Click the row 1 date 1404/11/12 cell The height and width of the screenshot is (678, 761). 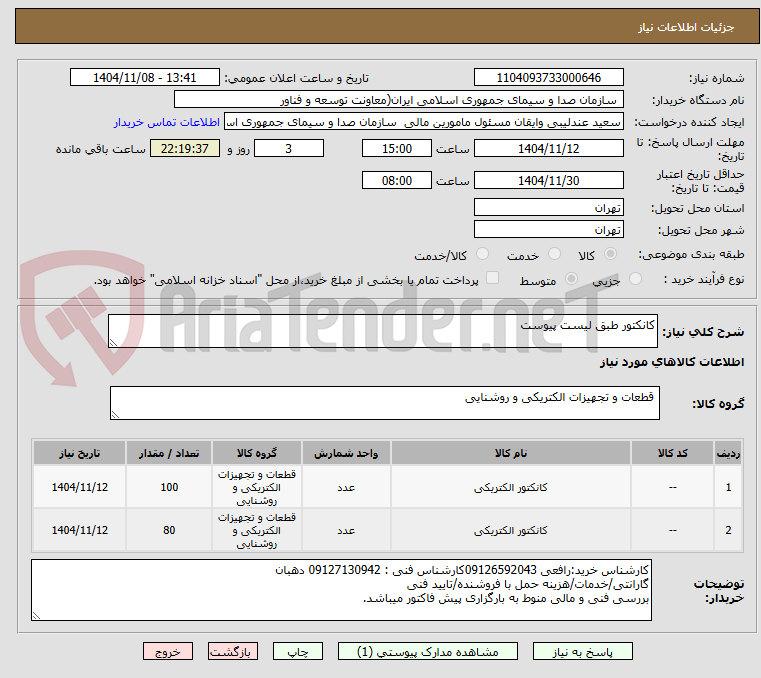80,487
